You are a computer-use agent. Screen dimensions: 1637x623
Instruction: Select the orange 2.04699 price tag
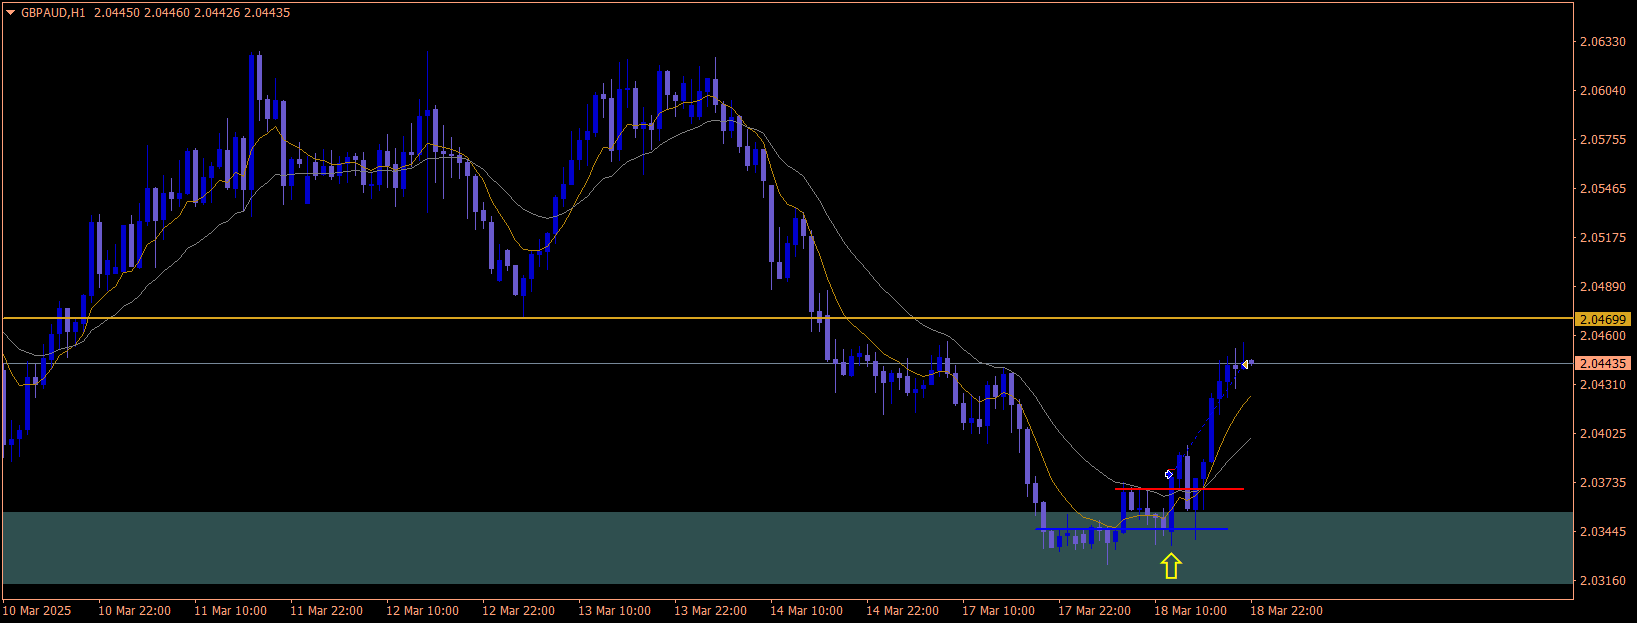click(1603, 319)
